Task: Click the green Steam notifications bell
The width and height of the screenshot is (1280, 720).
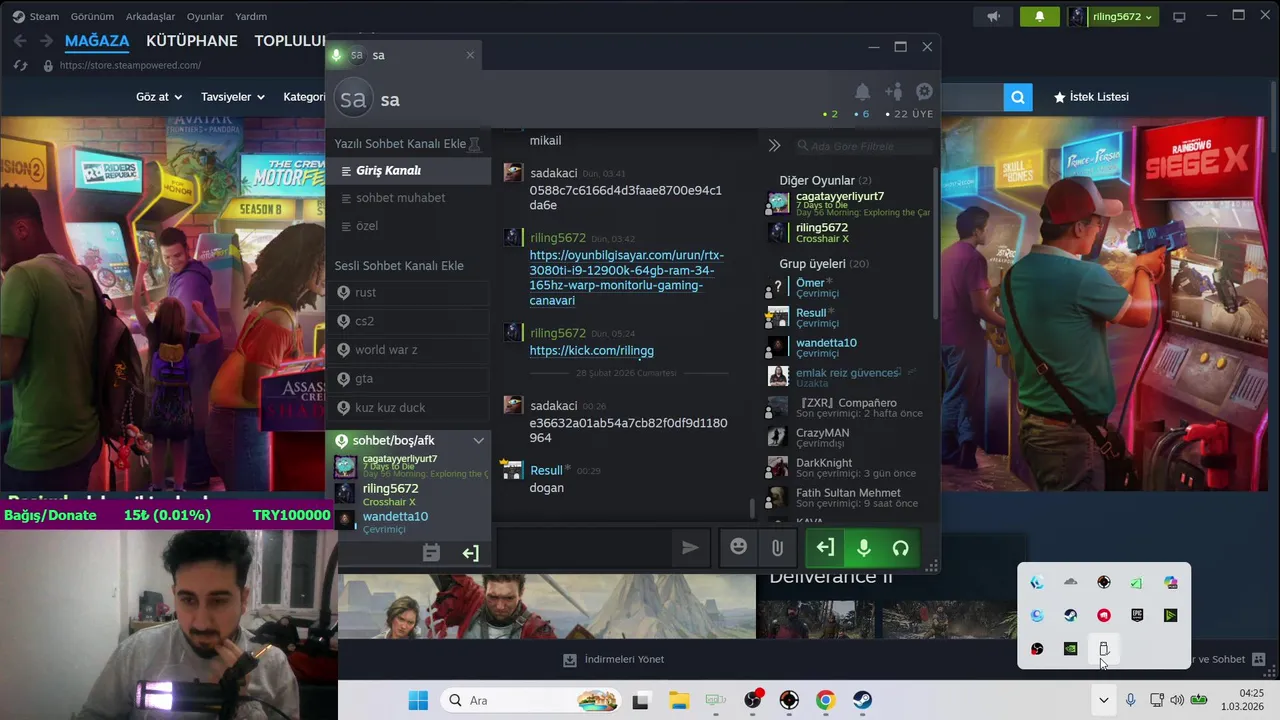Action: tap(1039, 16)
